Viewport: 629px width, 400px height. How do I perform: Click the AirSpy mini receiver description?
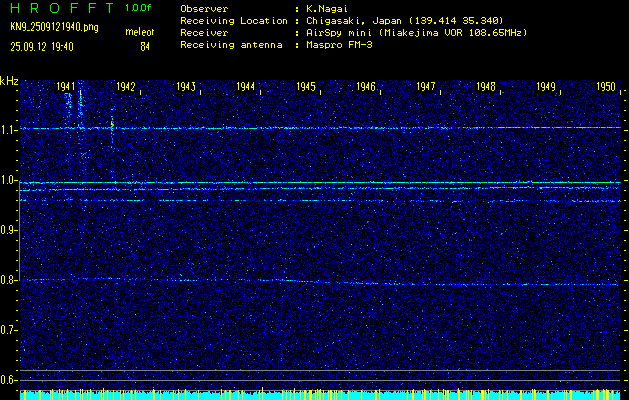click(416, 33)
